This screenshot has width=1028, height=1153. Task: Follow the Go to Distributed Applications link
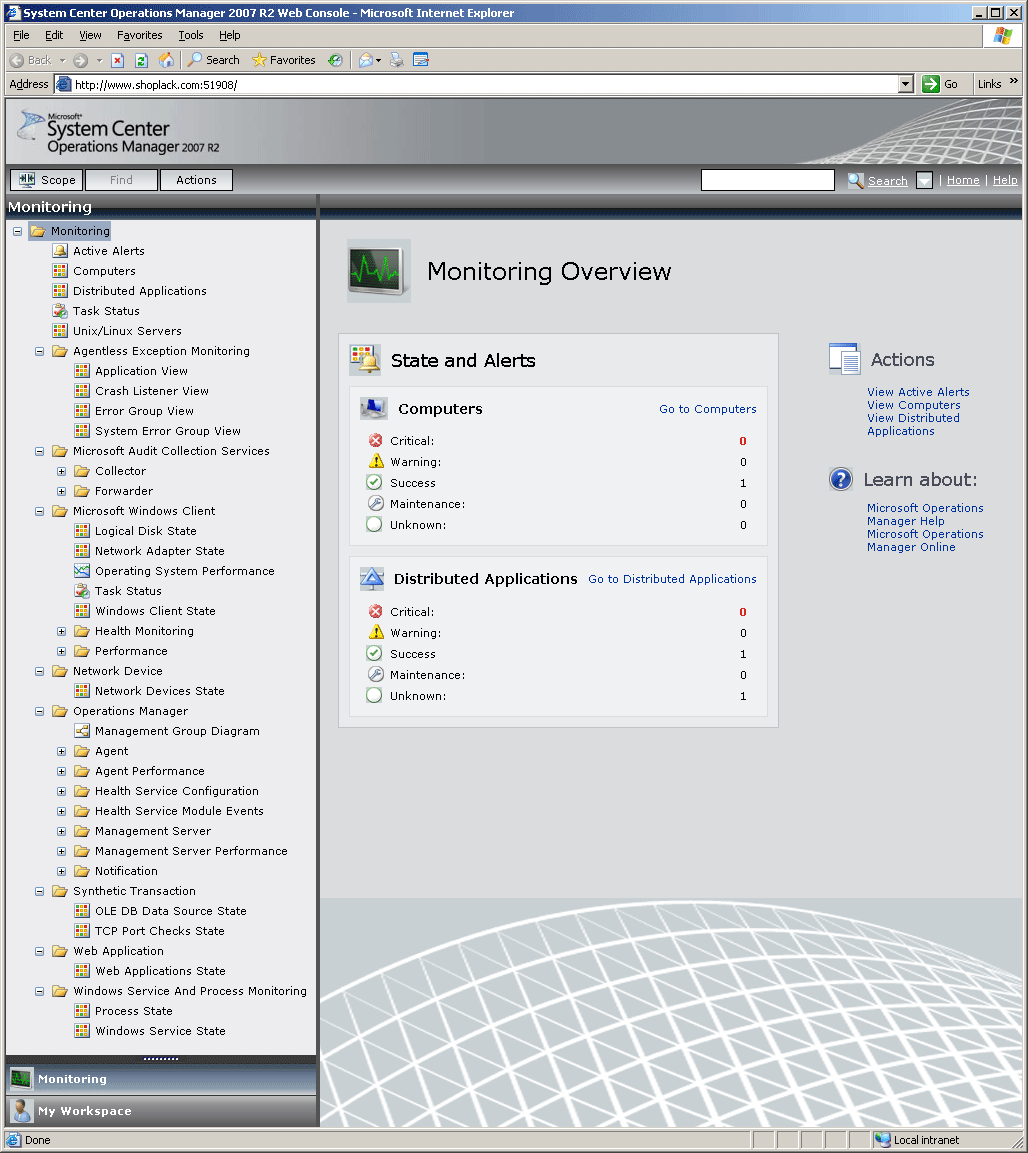pyautogui.click(x=672, y=579)
